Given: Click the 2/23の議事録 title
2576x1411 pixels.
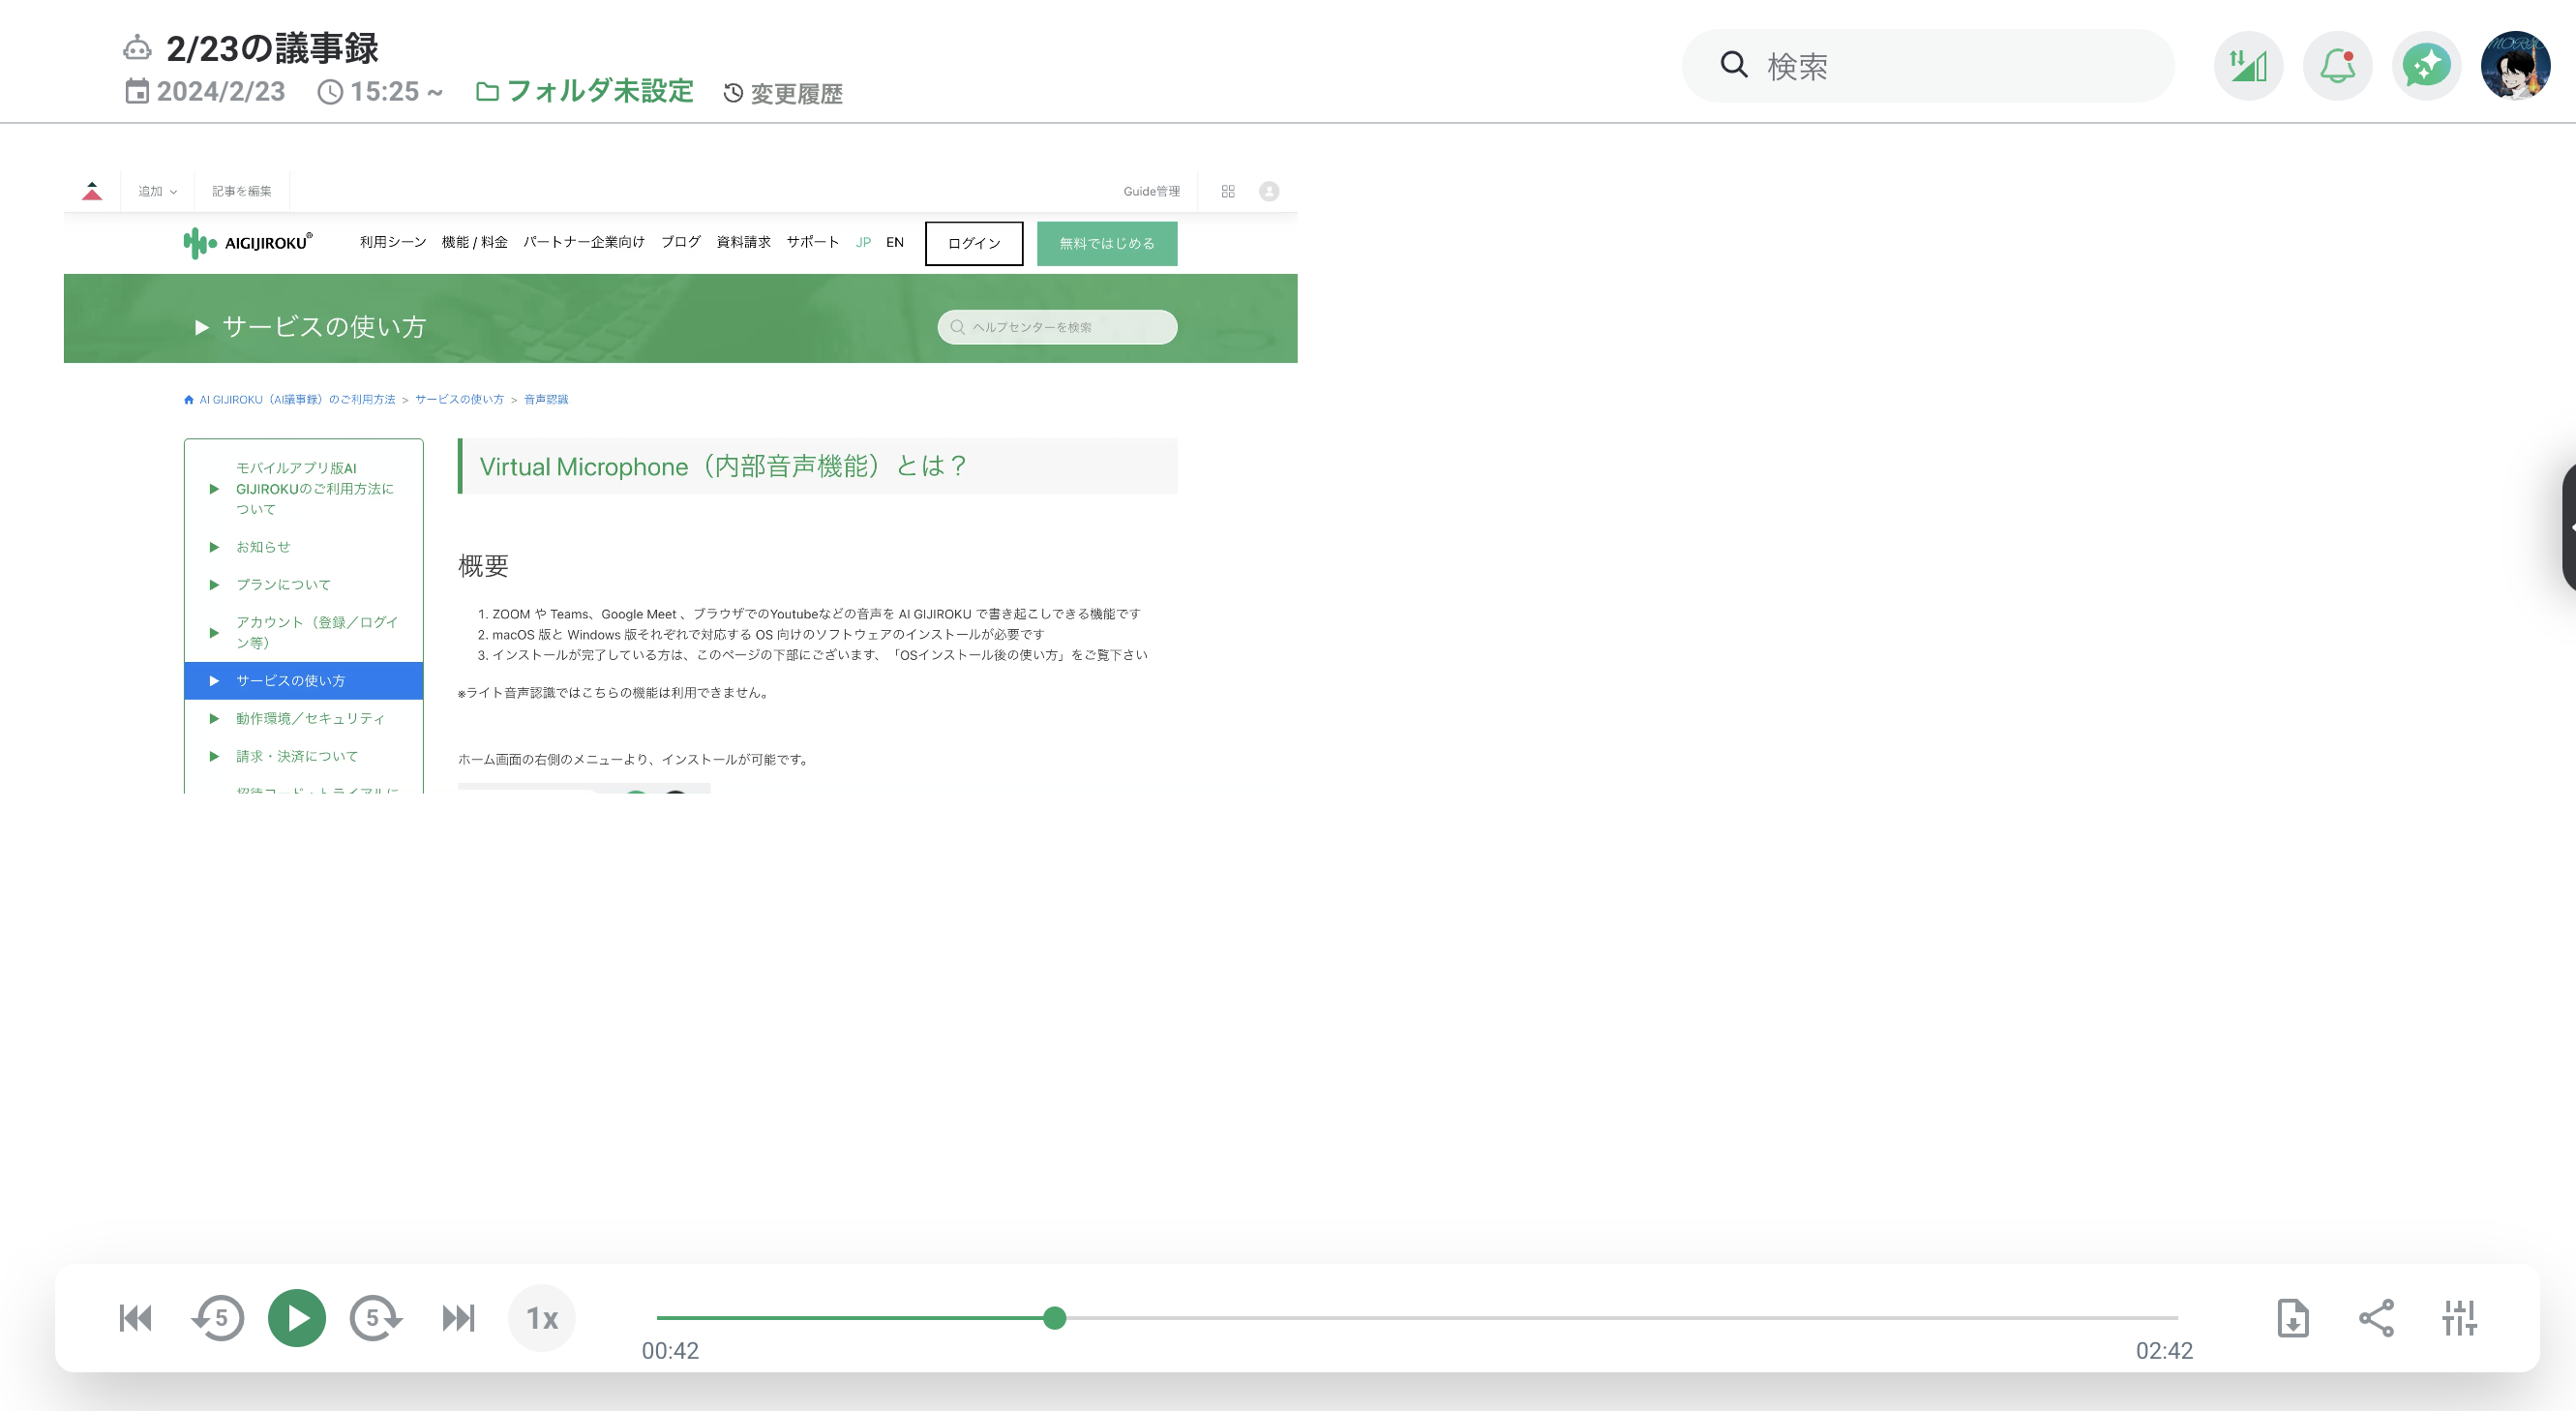Looking at the screenshot, I should 272,48.
